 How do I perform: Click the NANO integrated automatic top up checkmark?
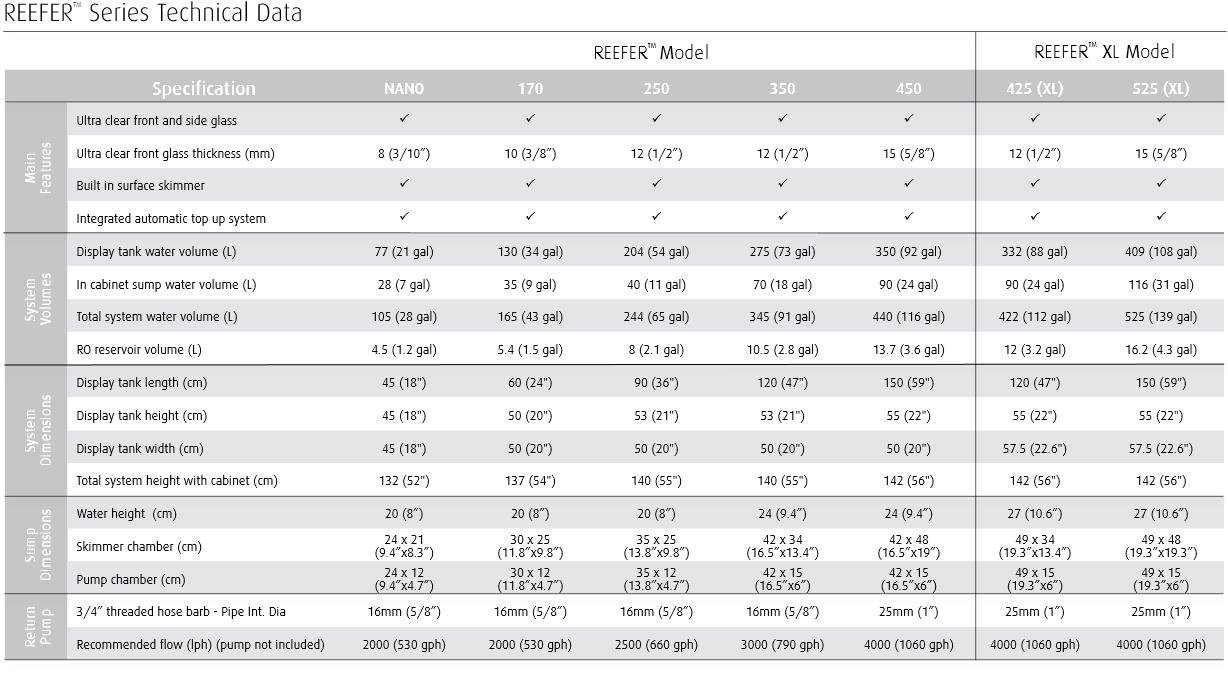click(x=404, y=217)
